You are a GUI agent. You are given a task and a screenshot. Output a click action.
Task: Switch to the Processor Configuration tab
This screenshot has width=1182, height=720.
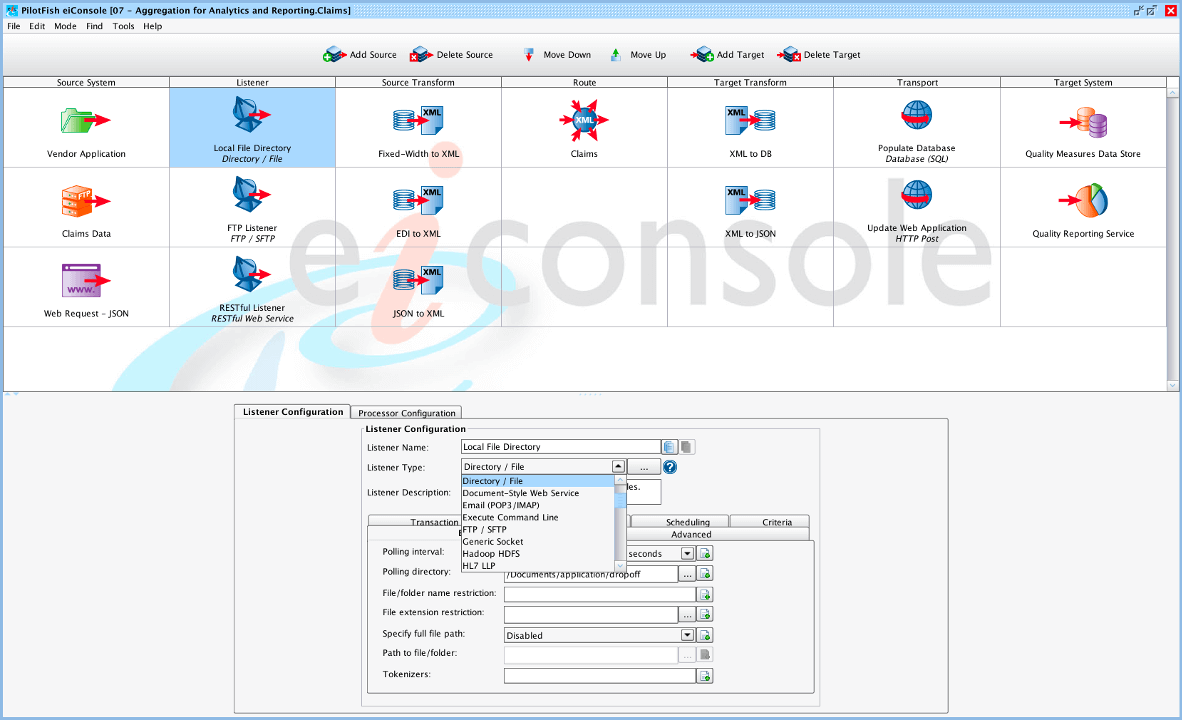[x=406, y=412]
